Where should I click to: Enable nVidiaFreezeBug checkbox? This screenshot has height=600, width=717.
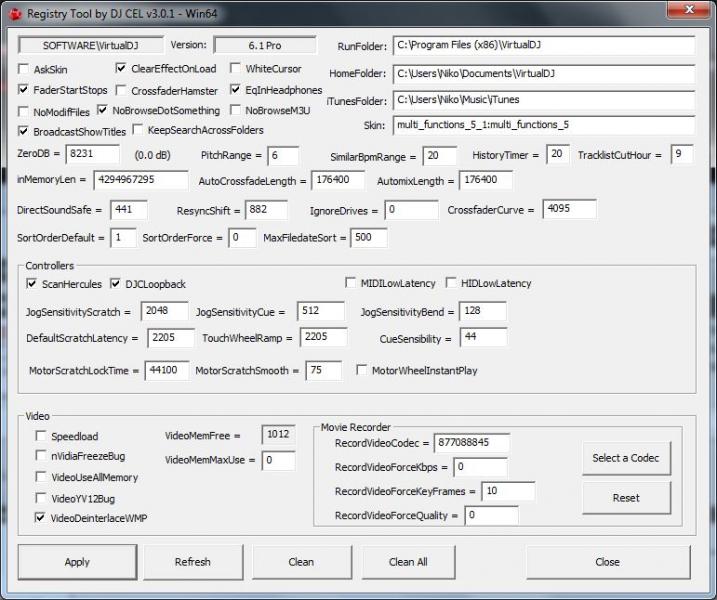click(41, 455)
